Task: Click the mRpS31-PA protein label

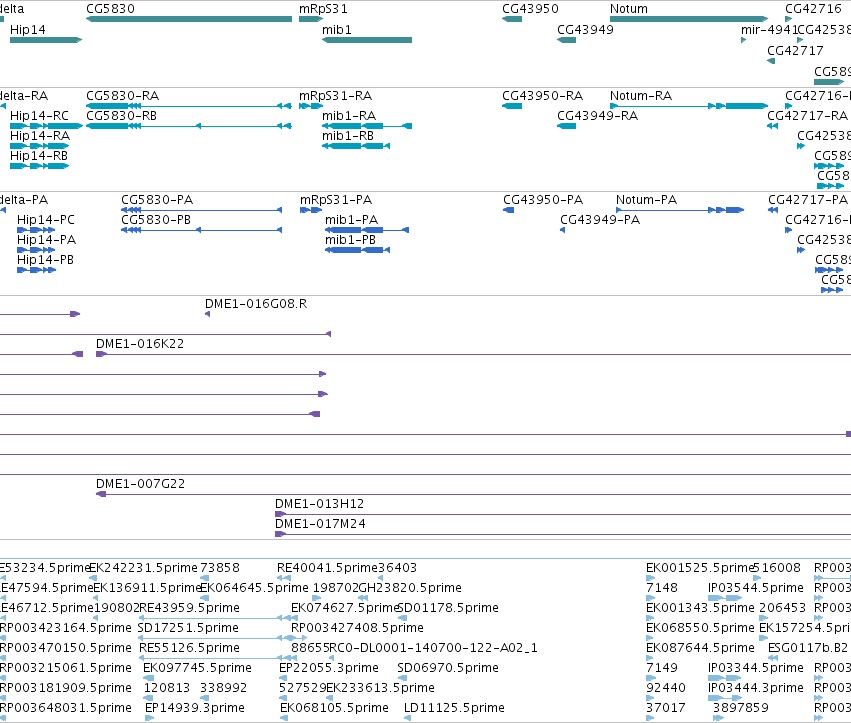Action: point(336,200)
